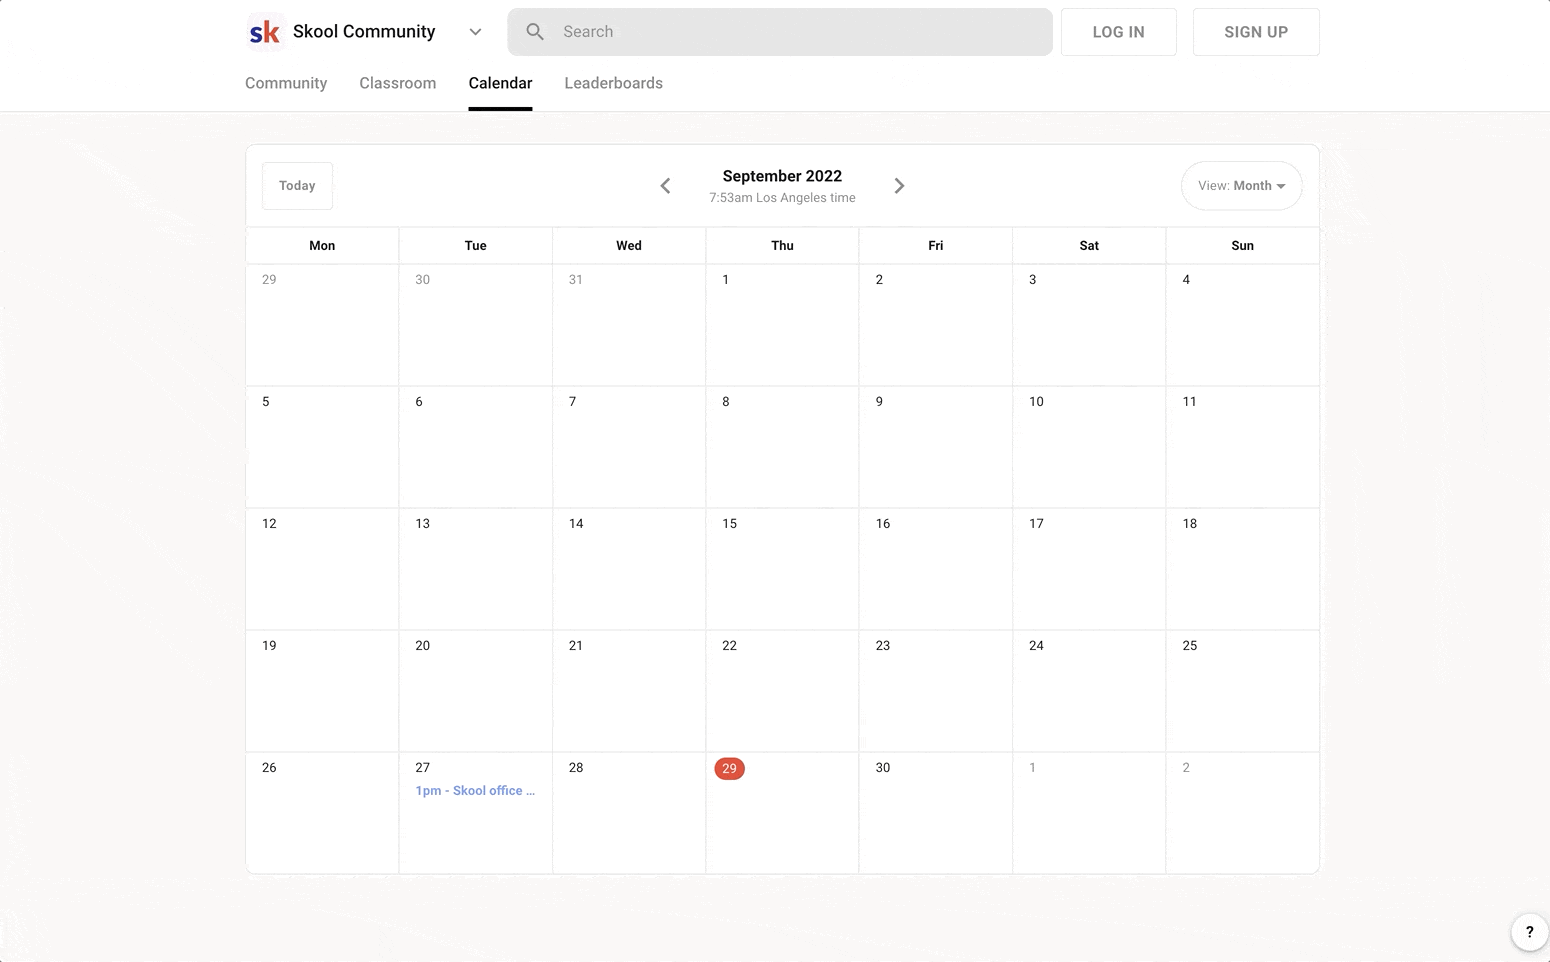Open the help question mark button
This screenshot has height=962, width=1550.
1529,932
